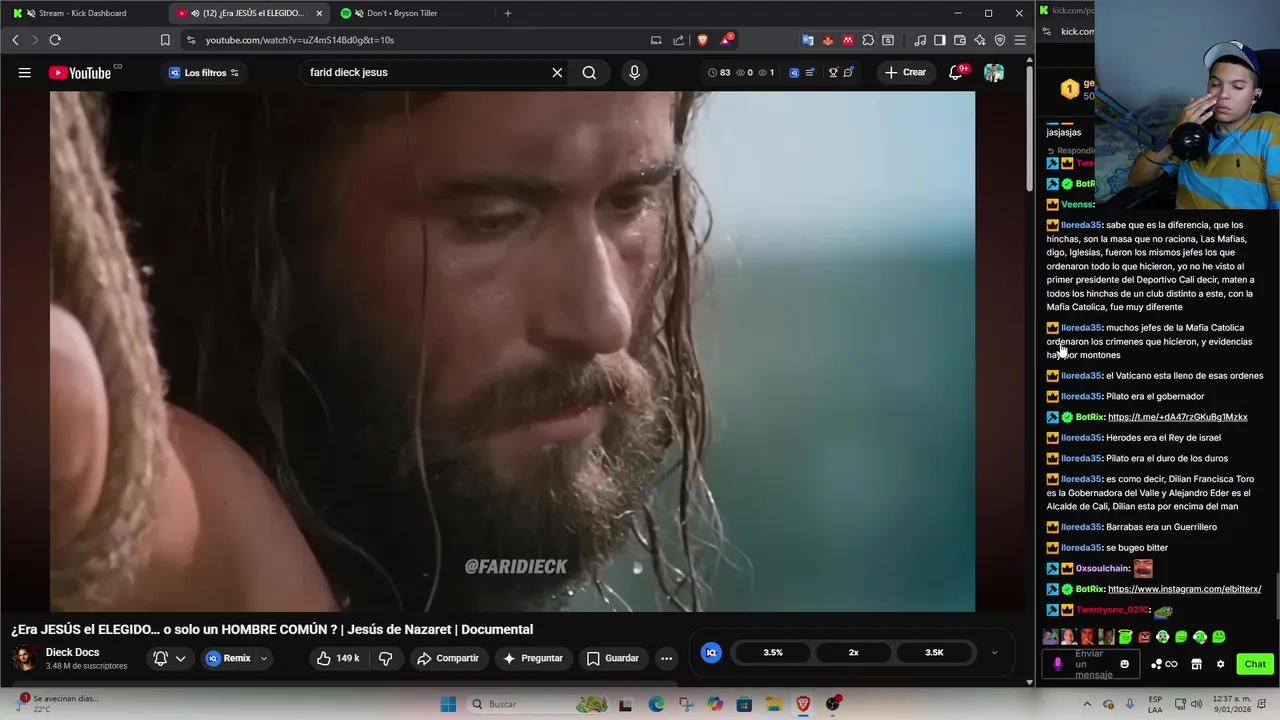Click the Remix button
1280x720 pixels.
pyautogui.click(x=229, y=658)
